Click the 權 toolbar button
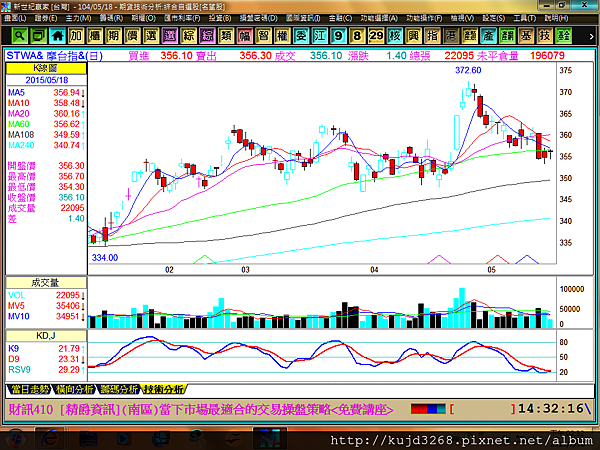The image size is (600, 450). coord(282,36)
